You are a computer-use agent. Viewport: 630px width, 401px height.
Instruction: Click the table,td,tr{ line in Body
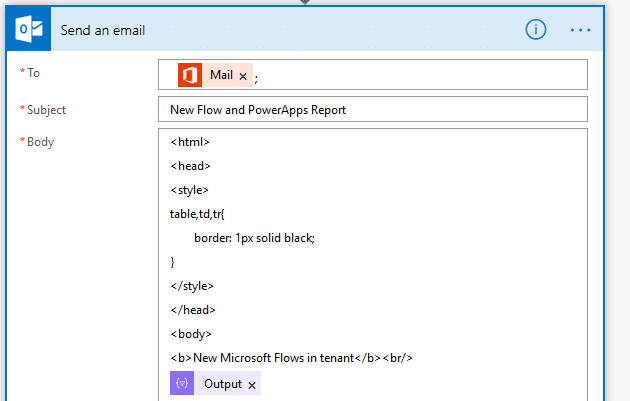point(197,214)
